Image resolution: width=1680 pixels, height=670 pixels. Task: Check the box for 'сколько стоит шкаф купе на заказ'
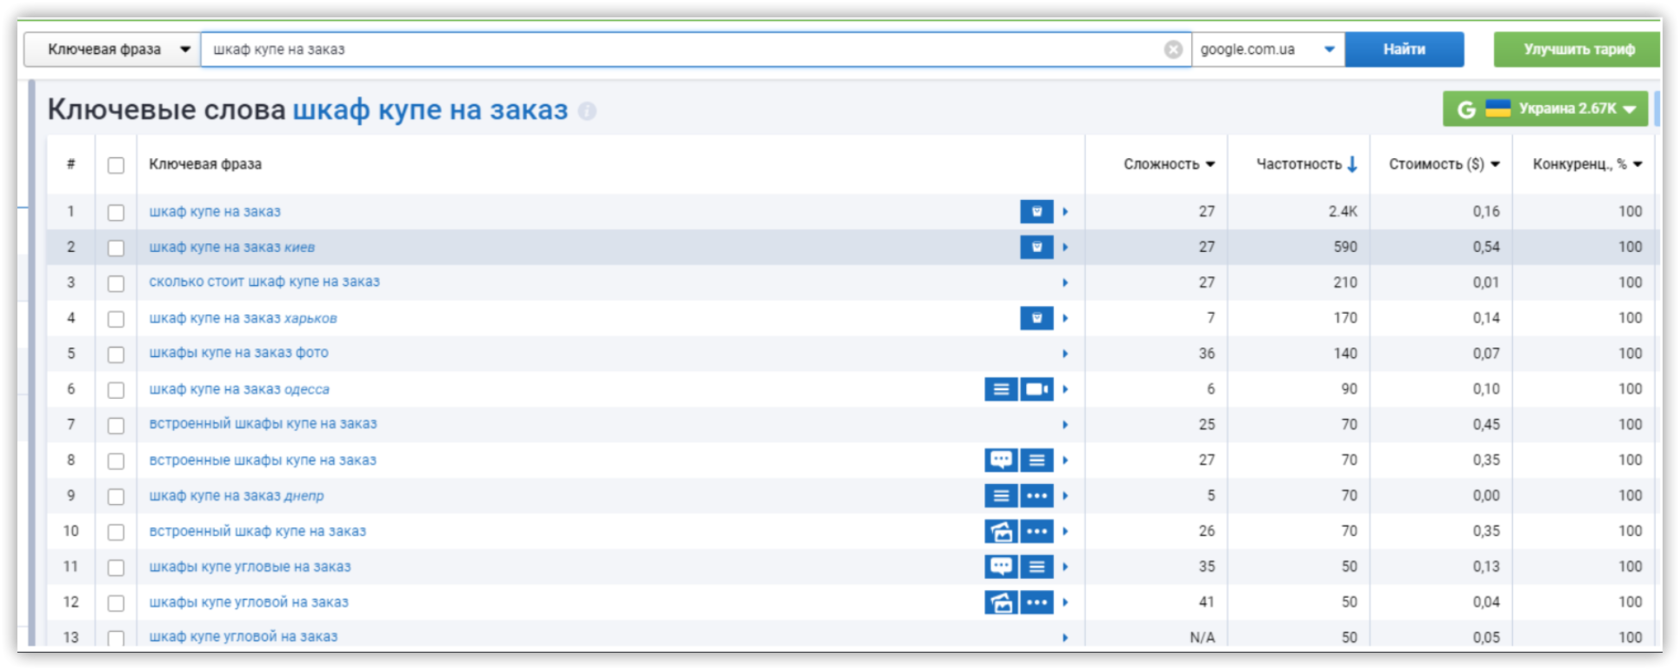coord(116,283)
